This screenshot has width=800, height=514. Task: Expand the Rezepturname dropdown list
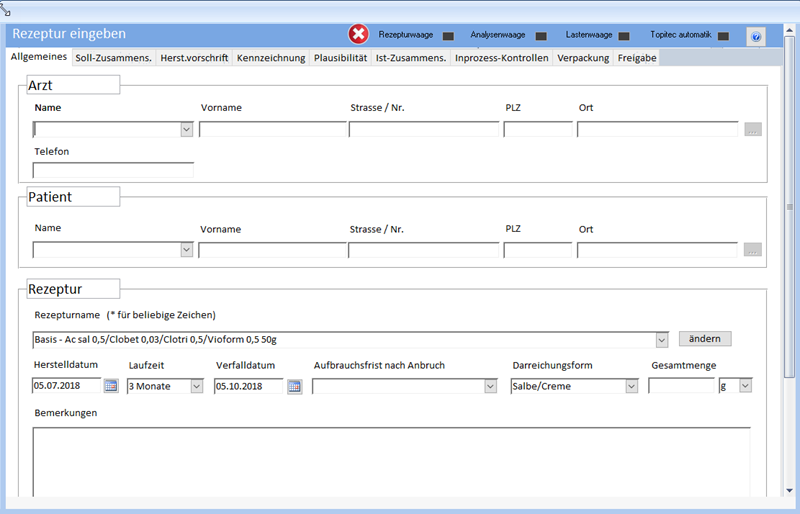point(661,339)
